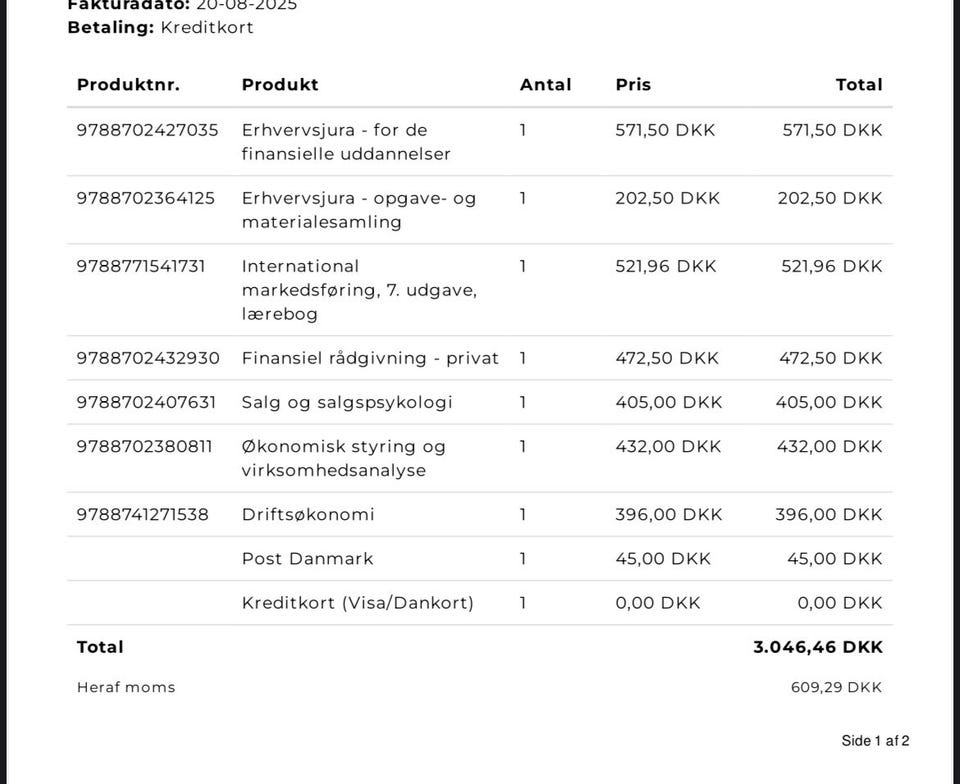Click the Betaling: Kreditkort line
Viewport: 960px width, 784px height.
pyautogui.click(x=160, y=27)
